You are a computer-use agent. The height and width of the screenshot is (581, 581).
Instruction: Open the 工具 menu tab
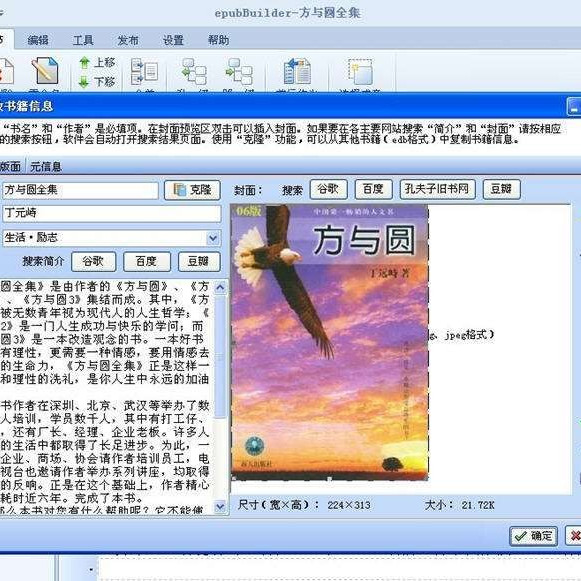[x=83, y=40]
